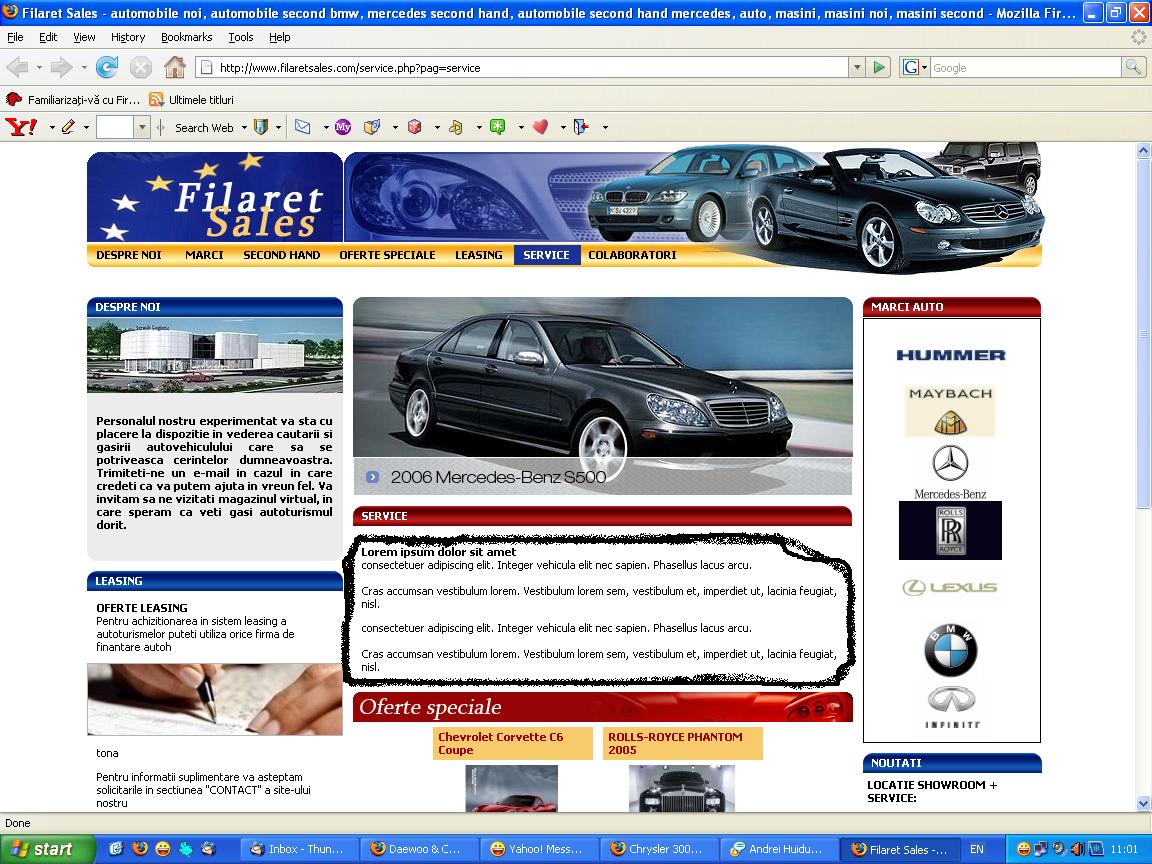Screen dimensions: 1152x864
Task: Click the red heart toolbar icon
Action: click(540, 127)
